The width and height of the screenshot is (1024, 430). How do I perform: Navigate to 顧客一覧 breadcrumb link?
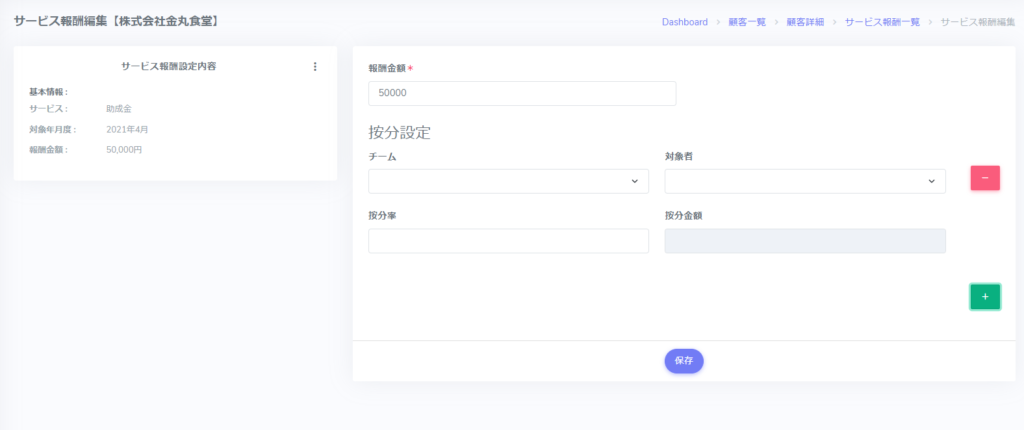click(747, 21)
